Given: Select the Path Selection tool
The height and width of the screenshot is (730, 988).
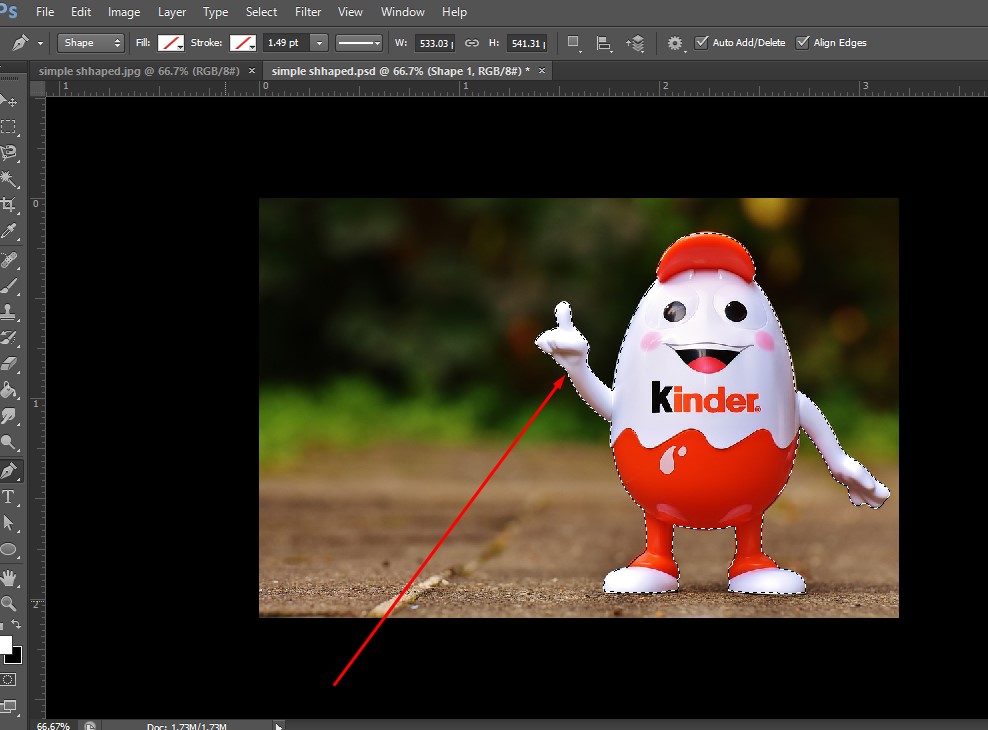Looking at the screenshot, I should [9, 523].
